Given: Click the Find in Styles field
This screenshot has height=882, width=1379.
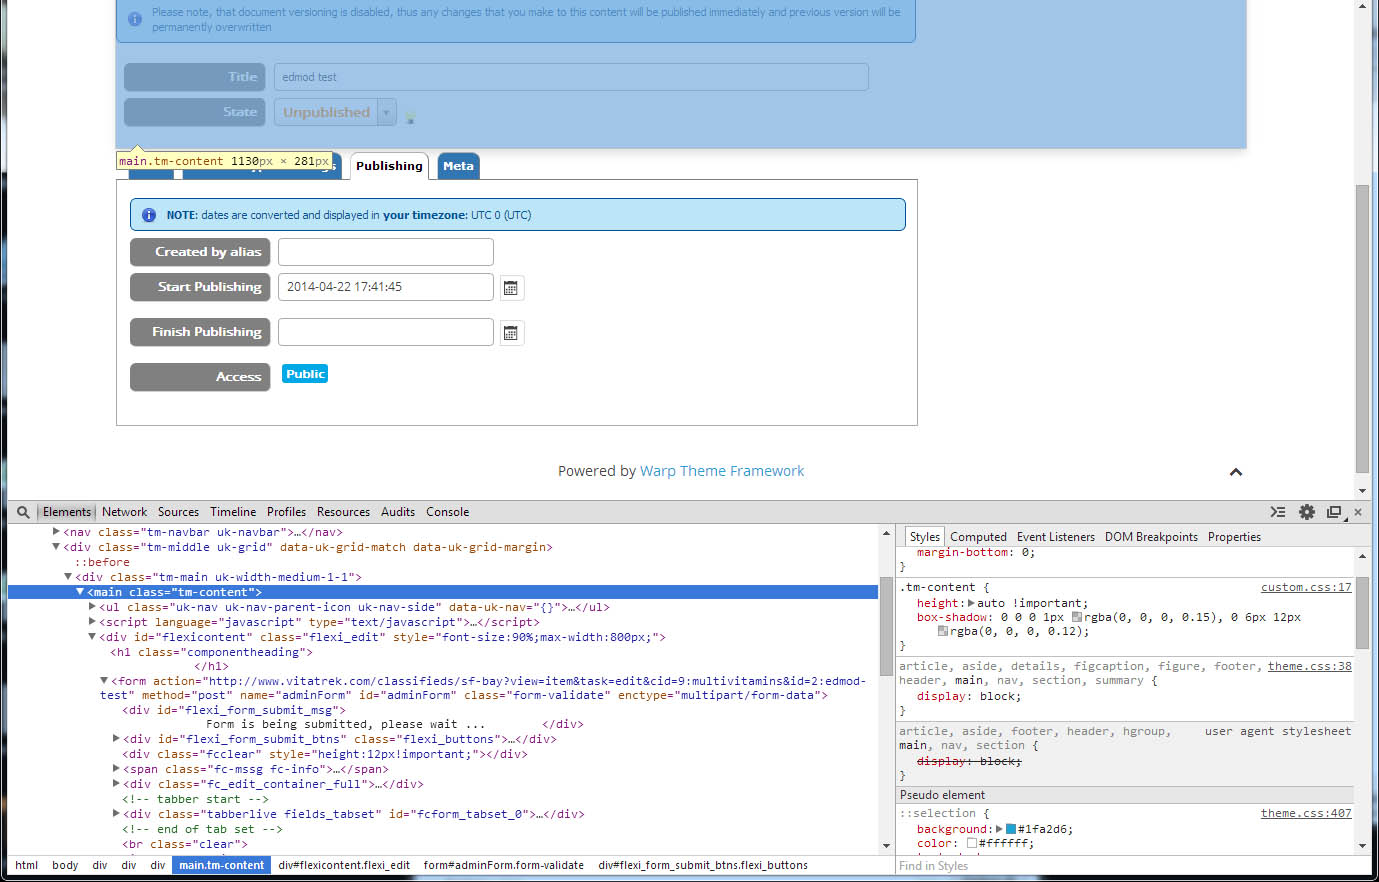Looking at the screenshot, I should 1125,866.
